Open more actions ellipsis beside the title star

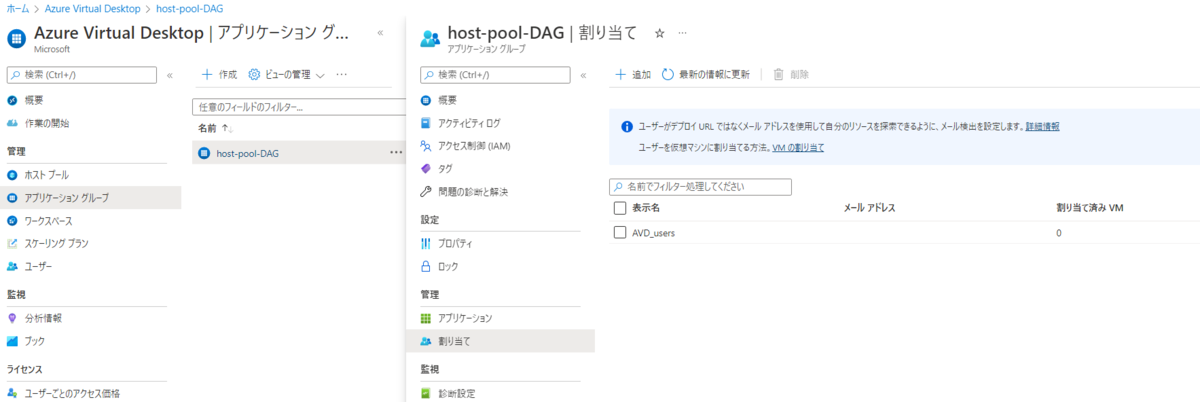pos(682,33)
